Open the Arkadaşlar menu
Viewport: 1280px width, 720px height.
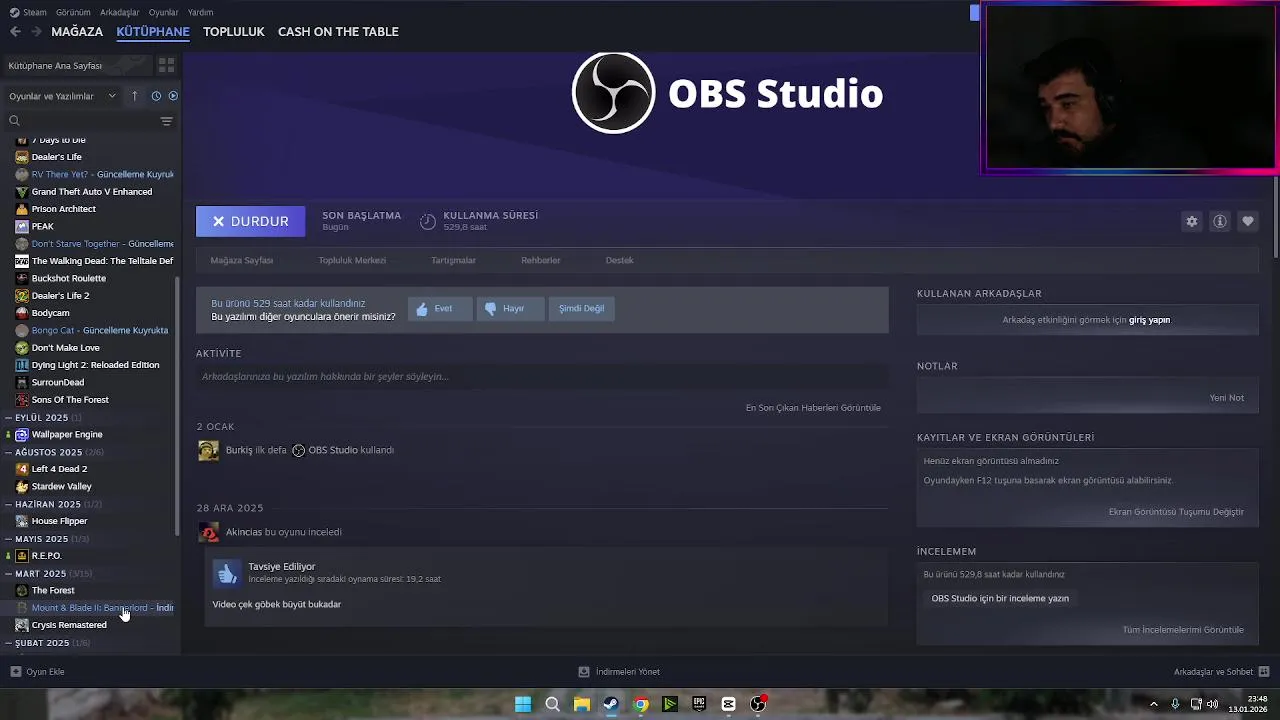pyautogui.click(x=120, y=12)
